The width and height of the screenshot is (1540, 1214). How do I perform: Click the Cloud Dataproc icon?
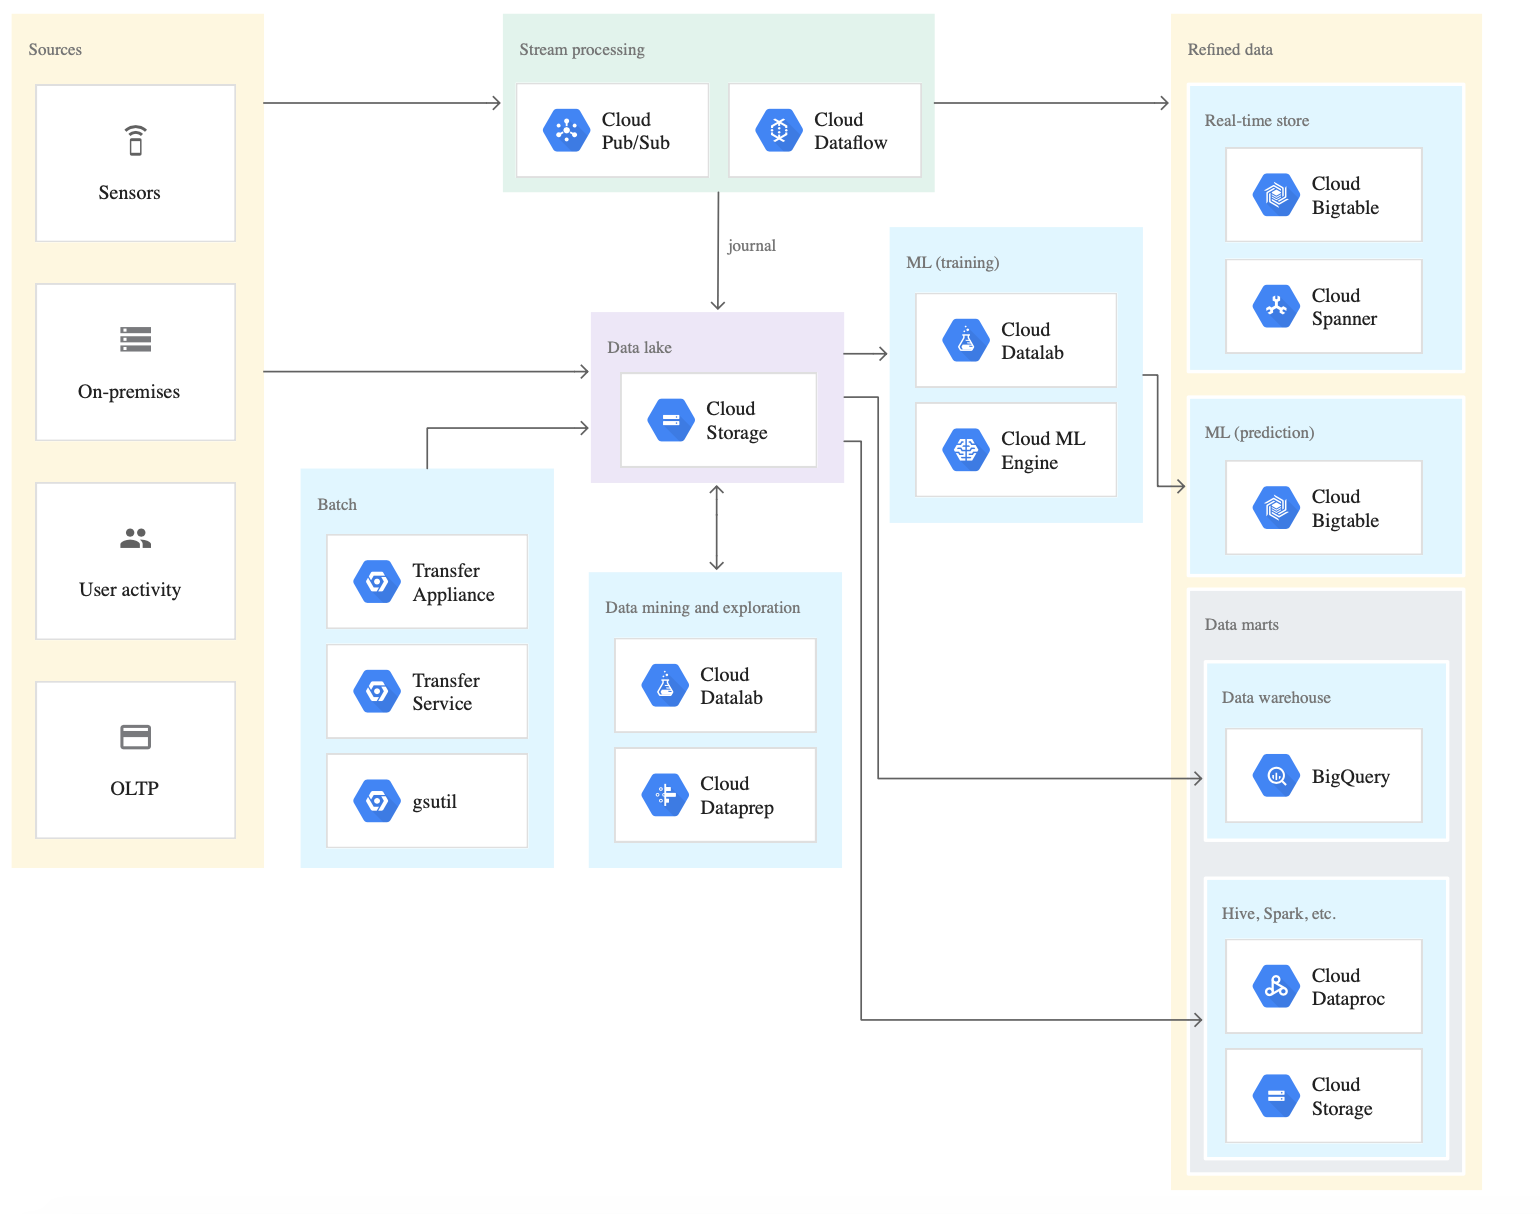coord(1276,987)
